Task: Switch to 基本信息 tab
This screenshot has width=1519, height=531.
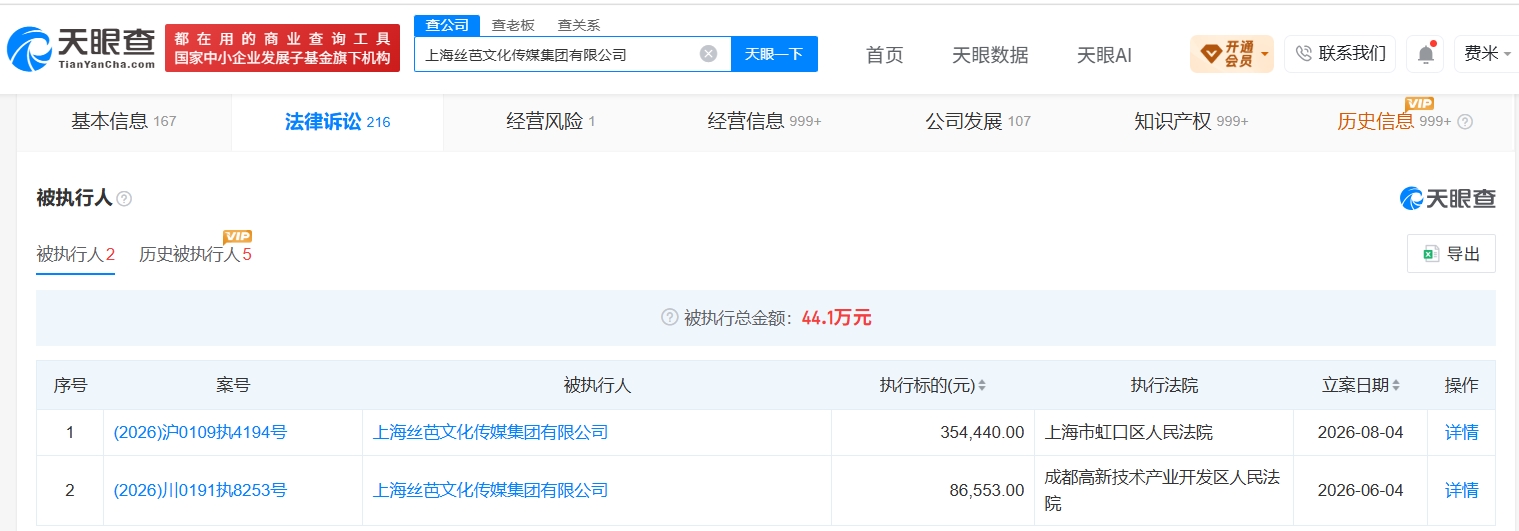Action: 123,122
